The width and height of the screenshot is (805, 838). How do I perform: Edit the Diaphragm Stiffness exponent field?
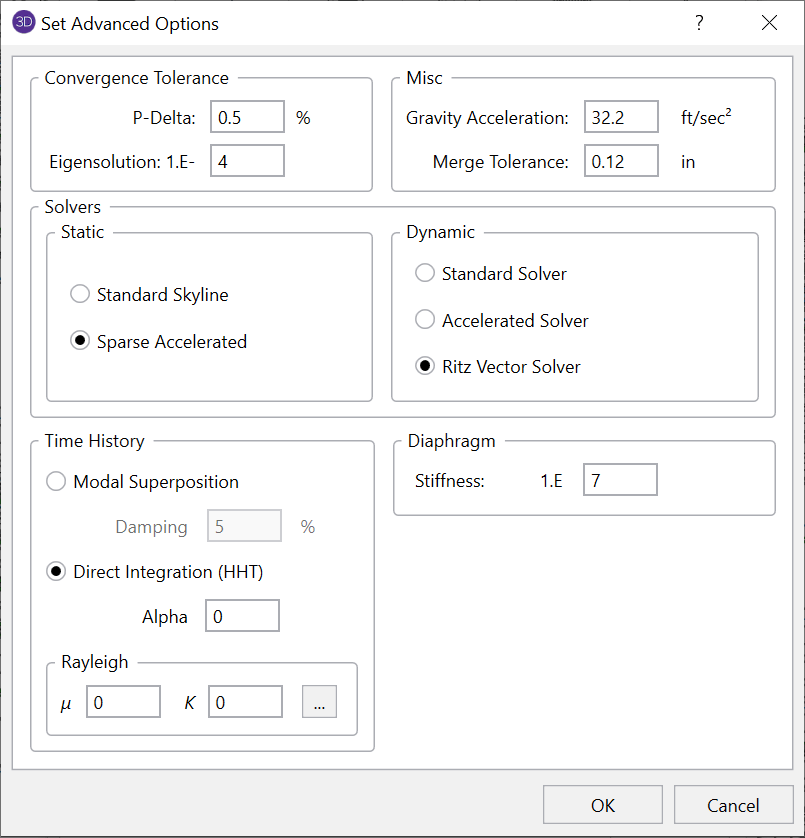(x=620, y=481)
